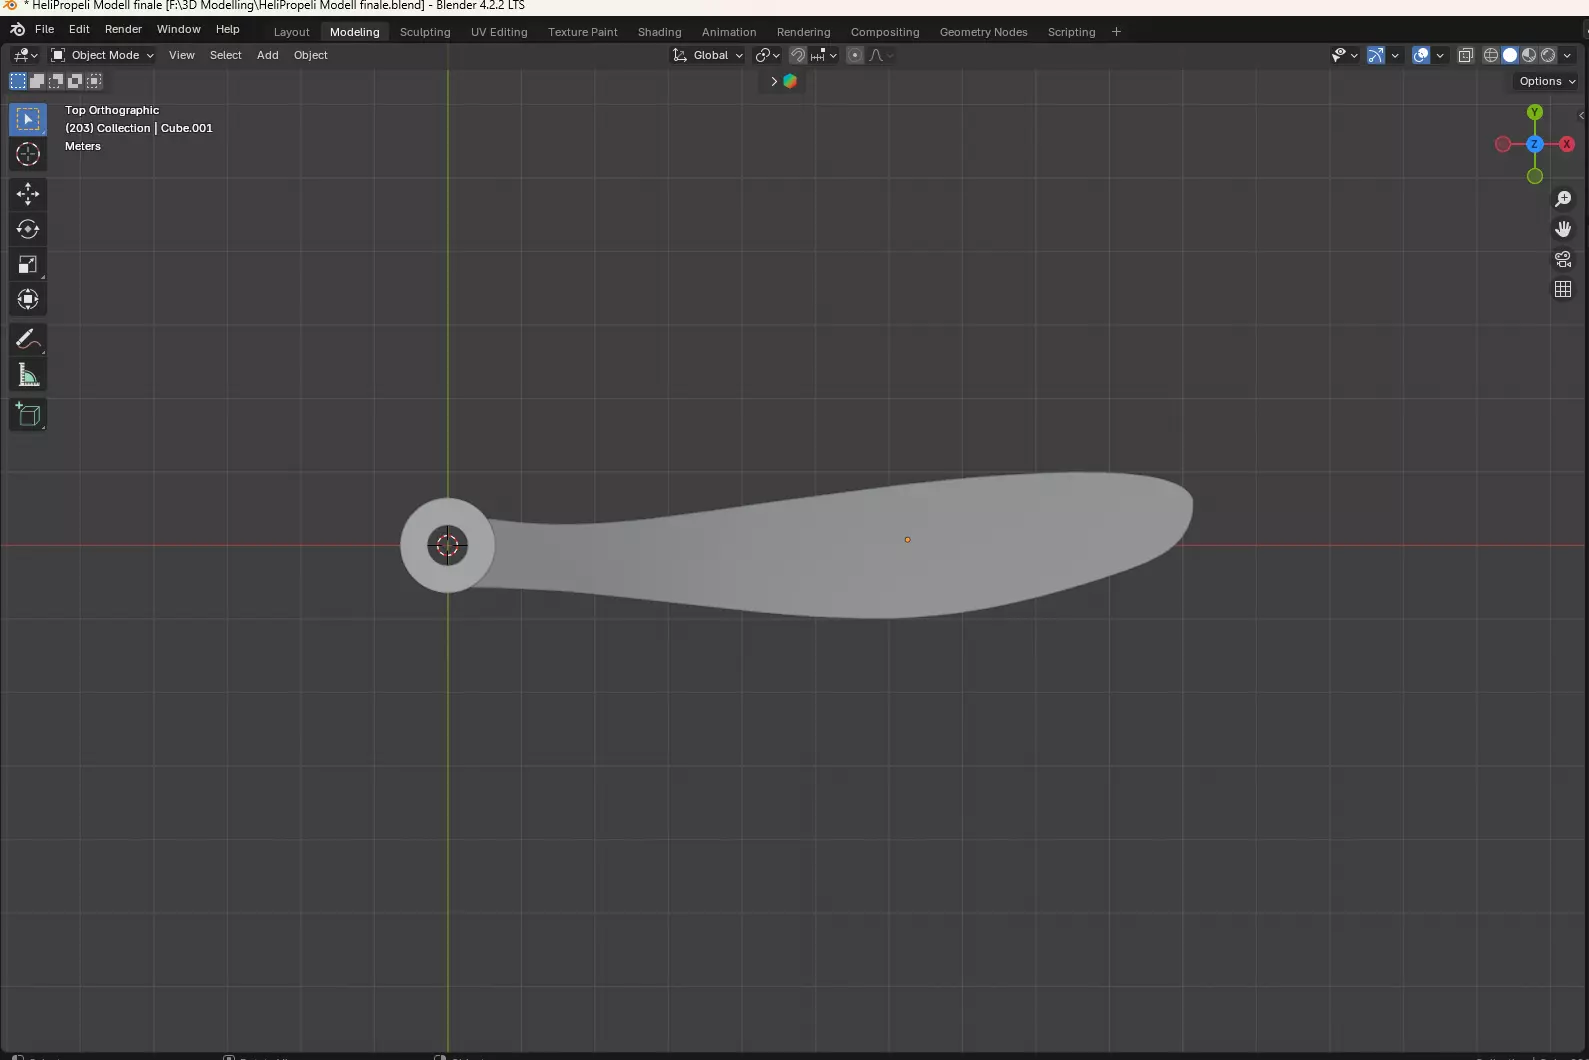Open the proportional falloff dropdown
Image resolution: width=1589 pixels, height=1060 pixels.
click(881, 55)
